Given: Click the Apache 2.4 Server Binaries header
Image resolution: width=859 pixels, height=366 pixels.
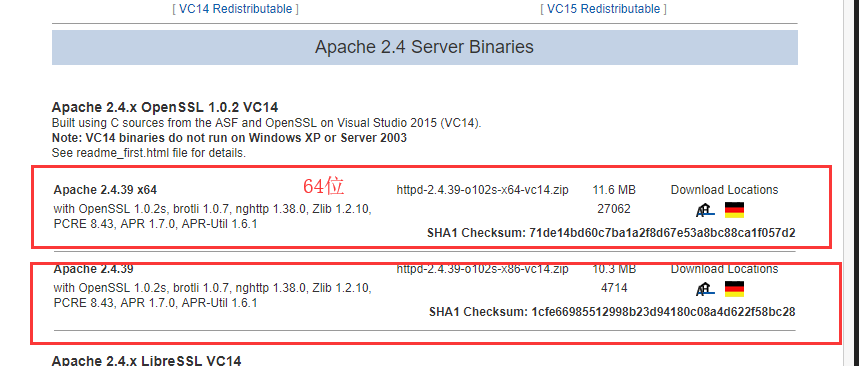Looking at the screenshot, I should (425, 47).
